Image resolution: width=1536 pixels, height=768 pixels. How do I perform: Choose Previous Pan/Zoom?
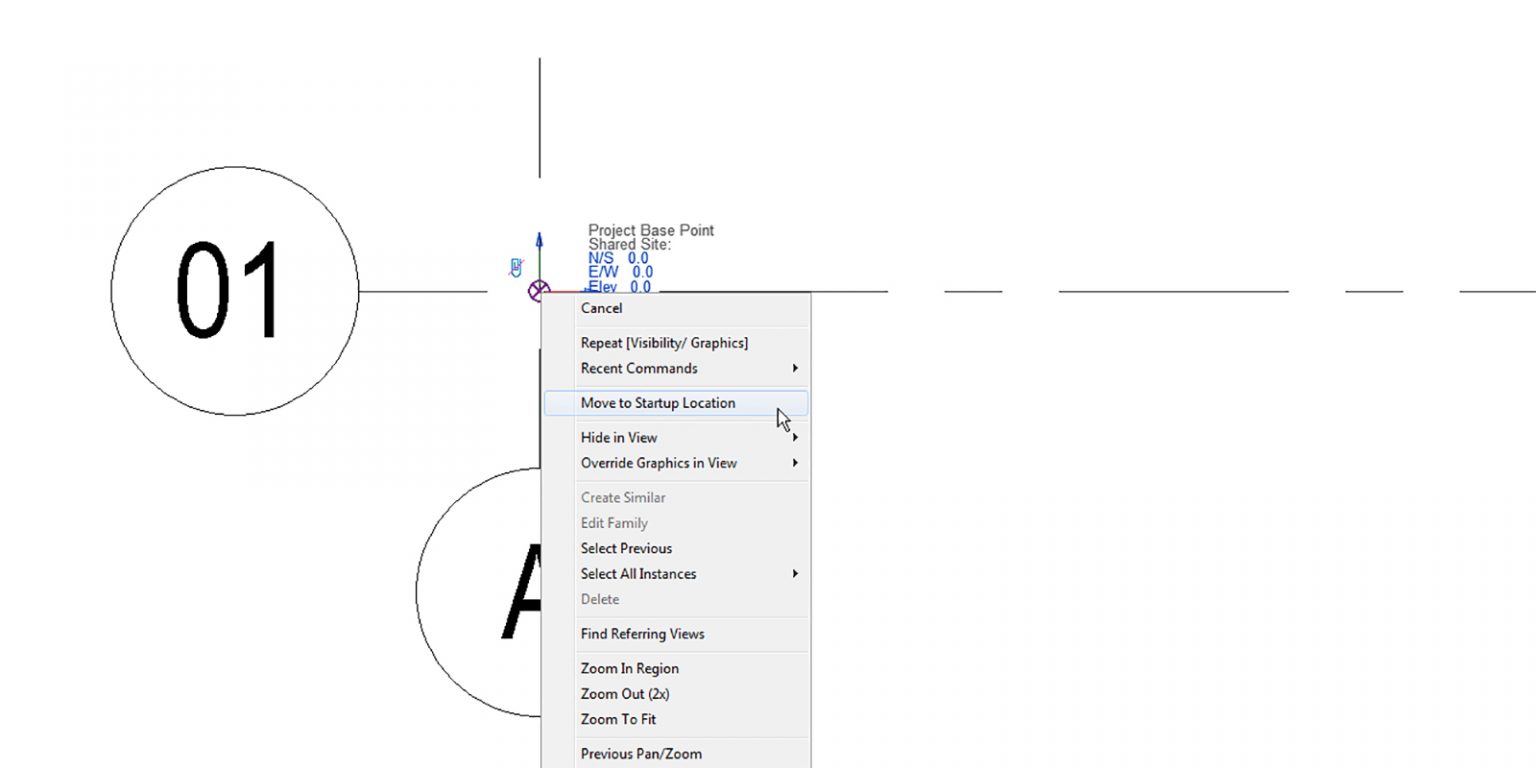(x=641, y=754)
